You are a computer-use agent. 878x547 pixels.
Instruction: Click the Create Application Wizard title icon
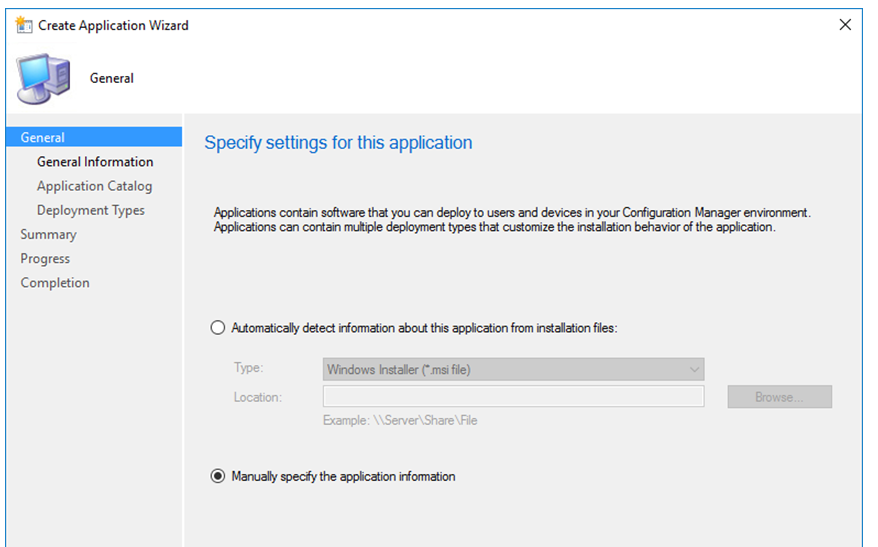(24, 25)
